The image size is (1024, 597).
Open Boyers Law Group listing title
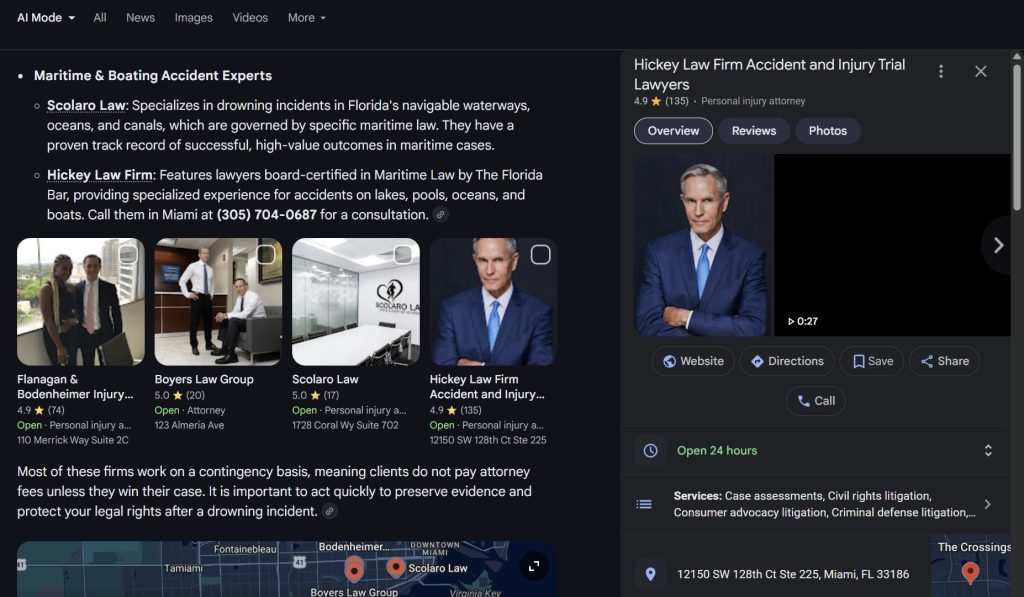tap(204, 379)
